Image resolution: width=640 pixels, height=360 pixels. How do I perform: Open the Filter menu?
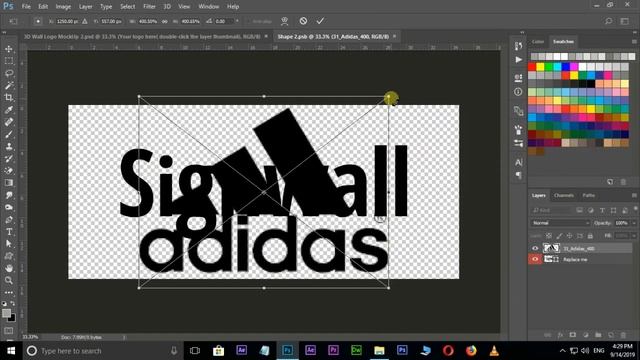[x=149, y=7]
